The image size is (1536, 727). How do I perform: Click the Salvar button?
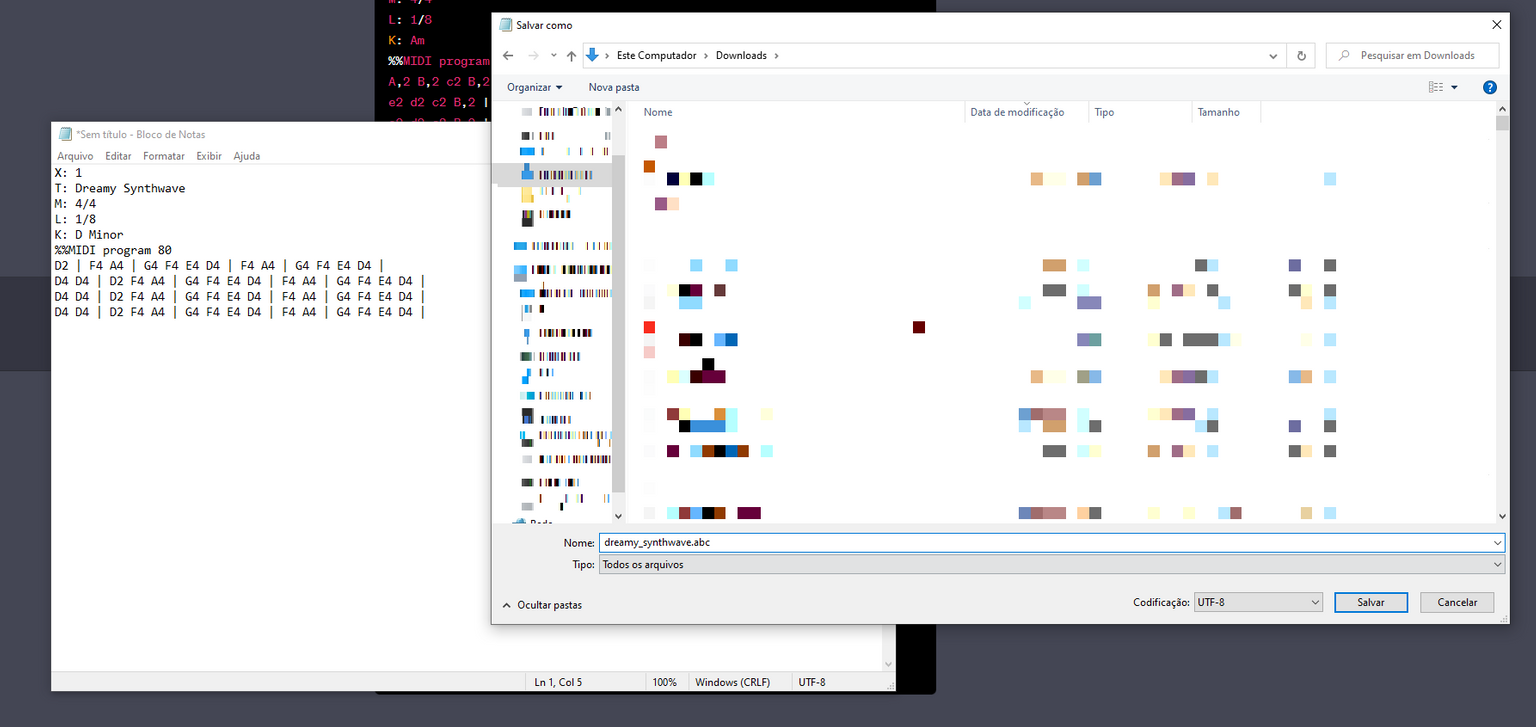coord(1371,602)
